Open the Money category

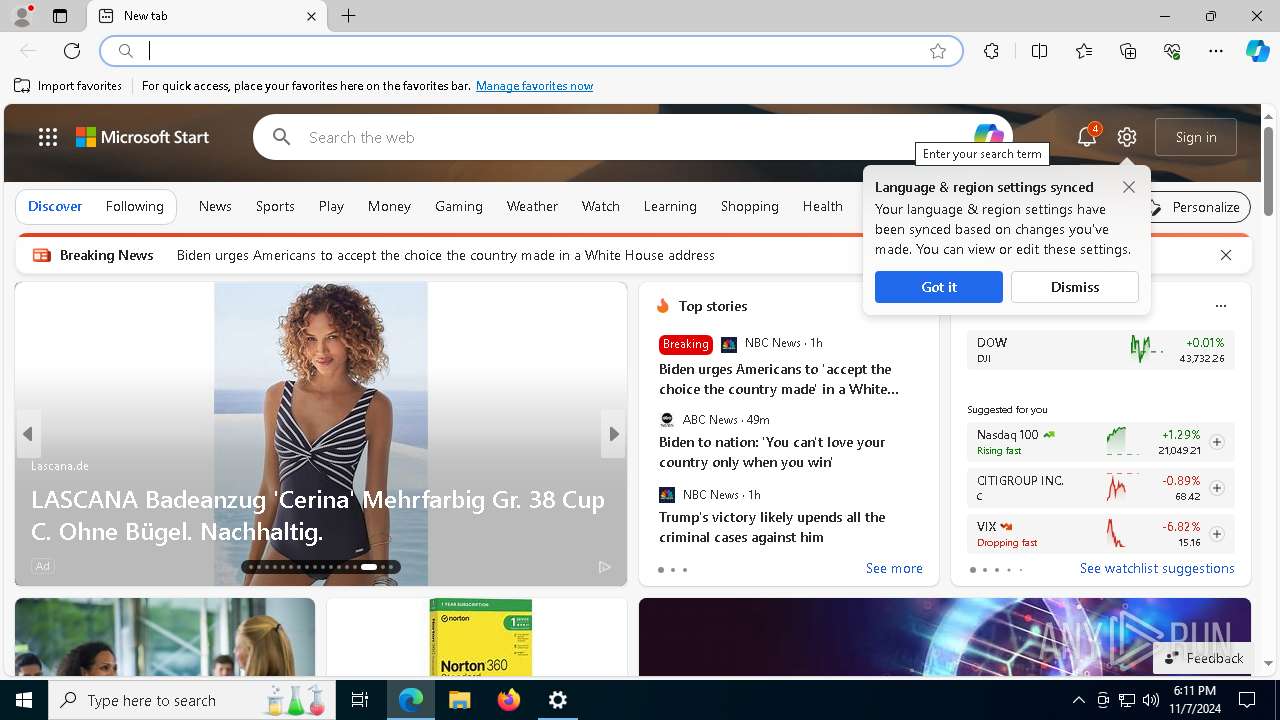(x=389, y=206)
